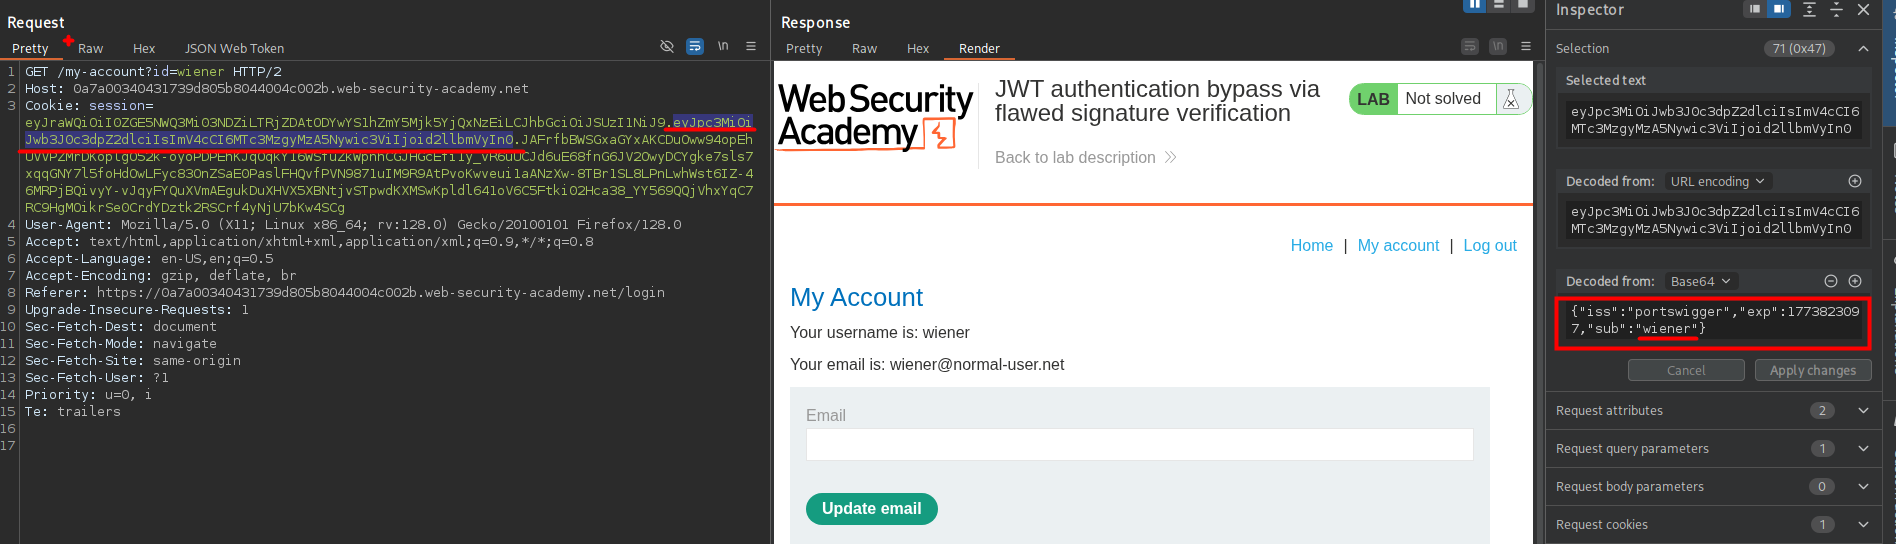Click the Email input field
Image resolution: width=1896 pixels, height=544 pixels.
click(1139, 444)
